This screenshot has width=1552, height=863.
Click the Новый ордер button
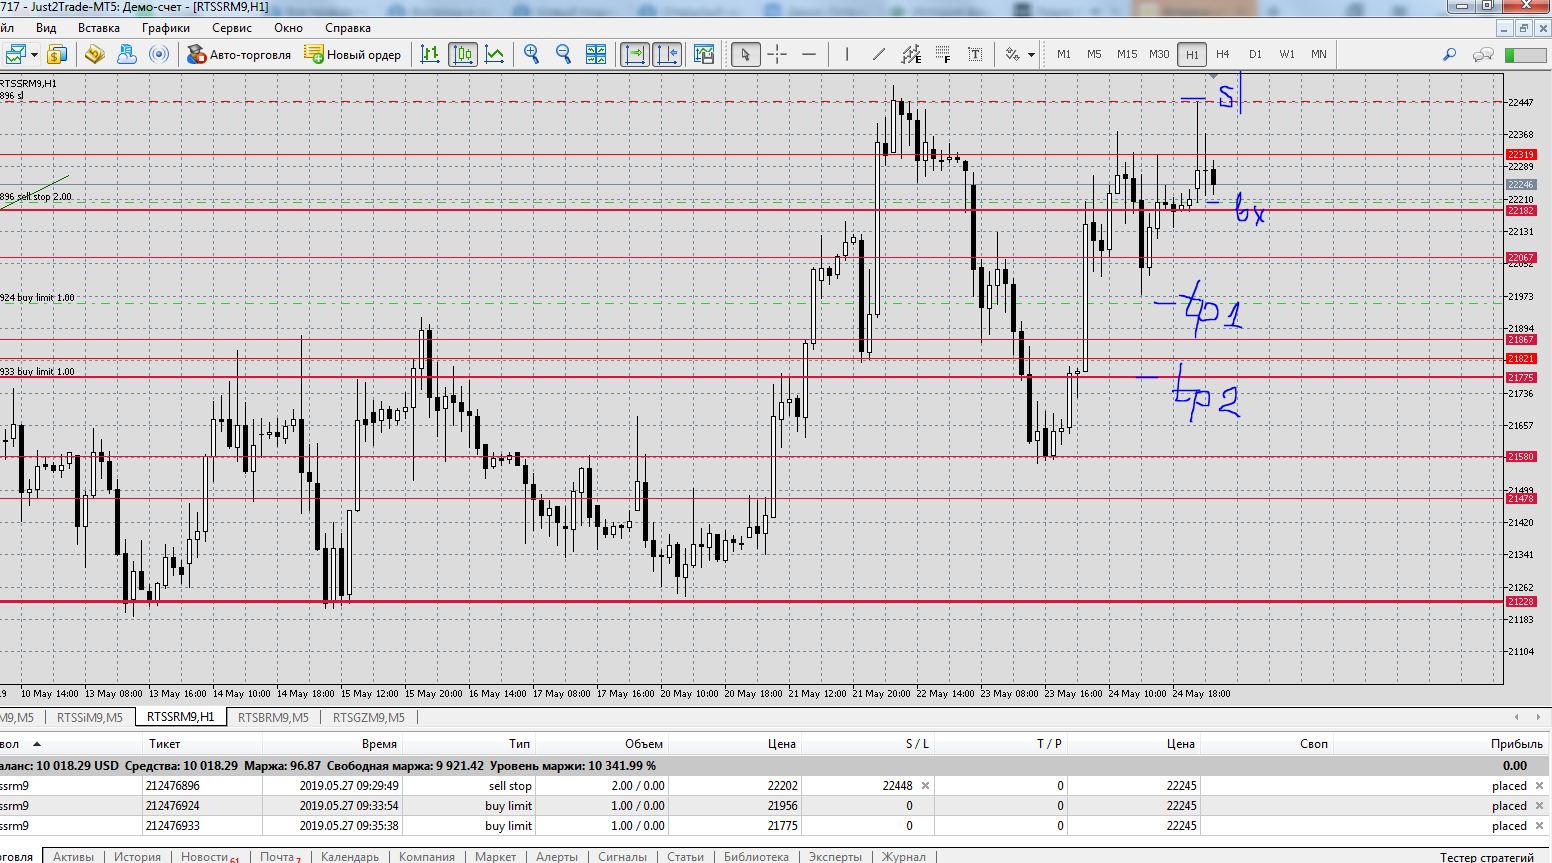pos(353,54)
